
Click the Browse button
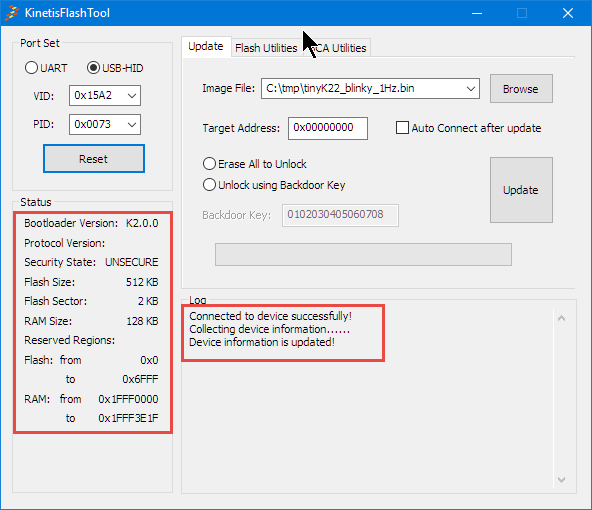pos(521,89)
